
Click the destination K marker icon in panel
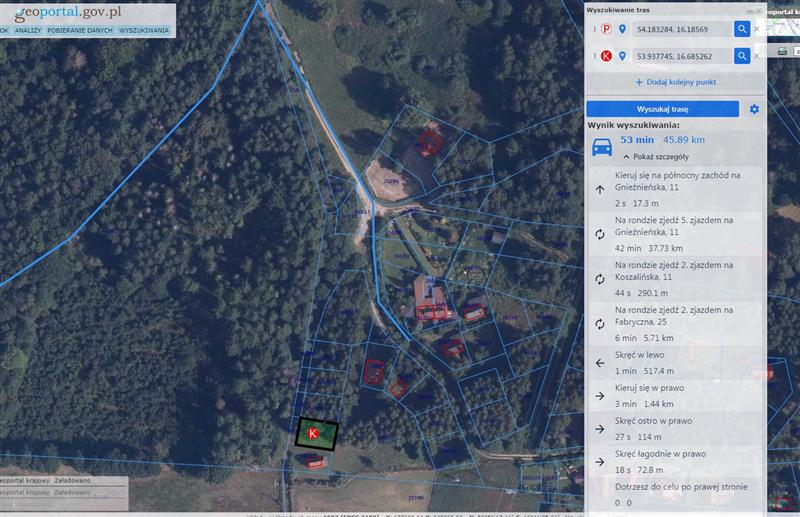coord(606,57)
